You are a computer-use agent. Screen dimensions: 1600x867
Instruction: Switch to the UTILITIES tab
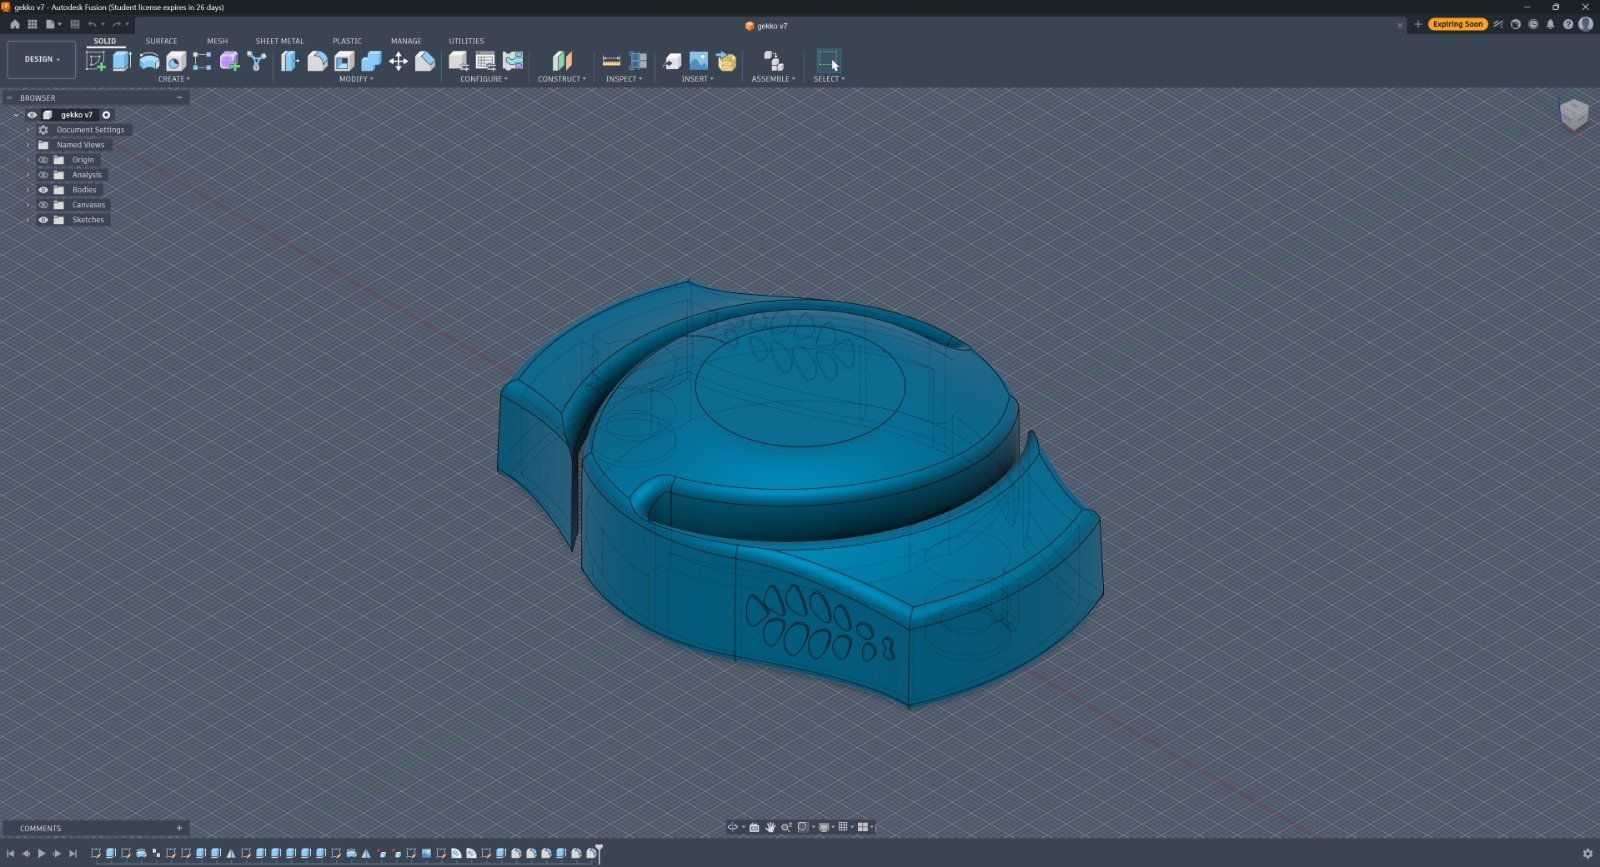466,41
